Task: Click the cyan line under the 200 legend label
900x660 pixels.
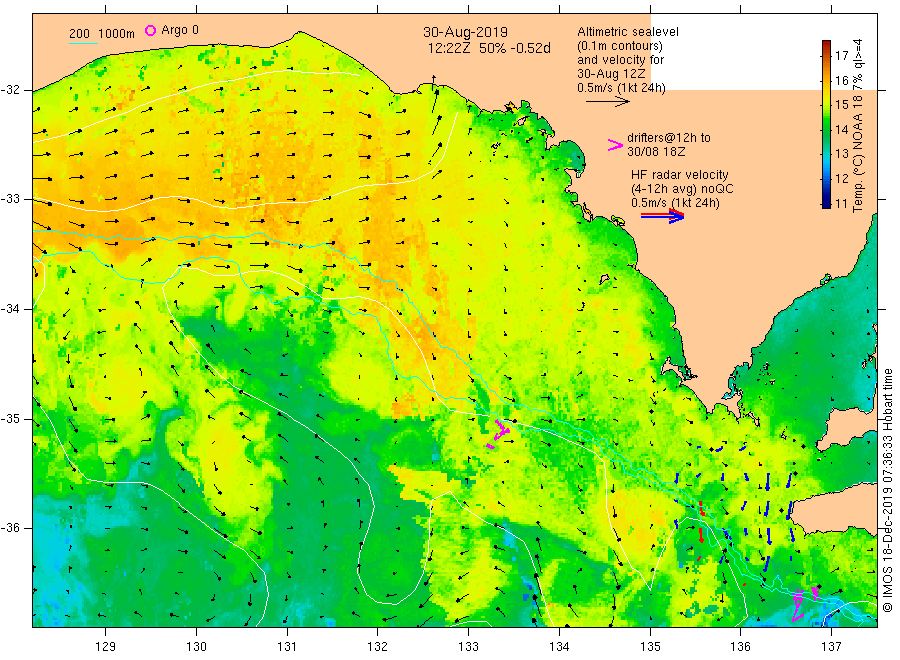Action: point(83,44)
